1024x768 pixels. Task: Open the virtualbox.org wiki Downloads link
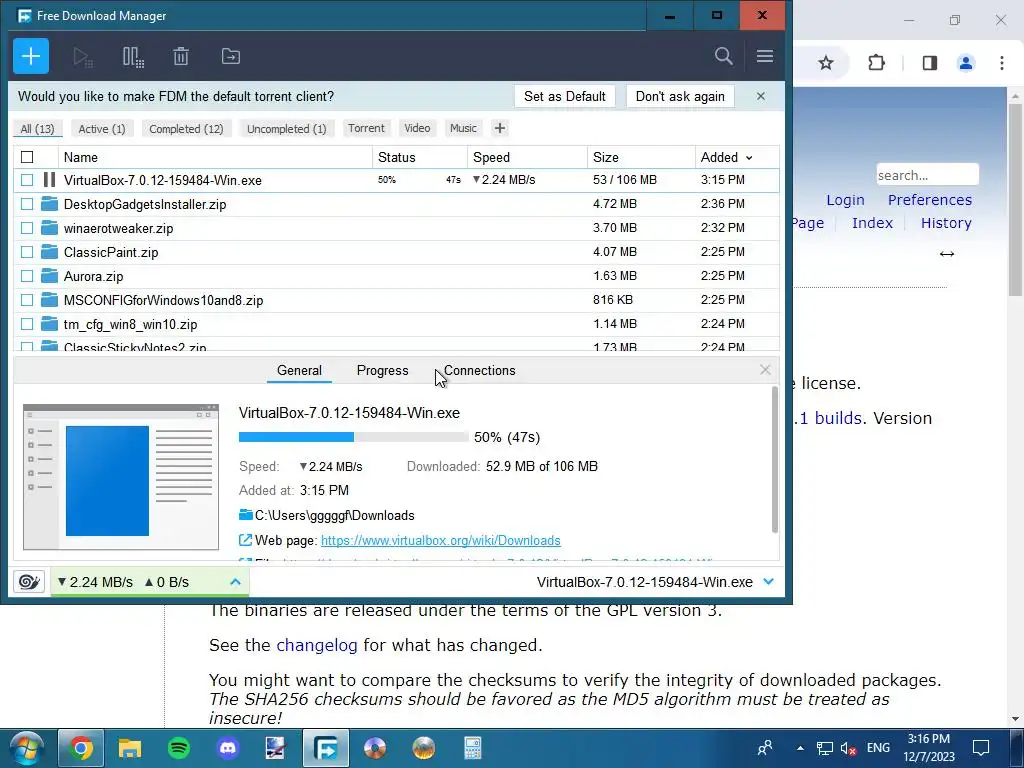(x=441, y=540)
